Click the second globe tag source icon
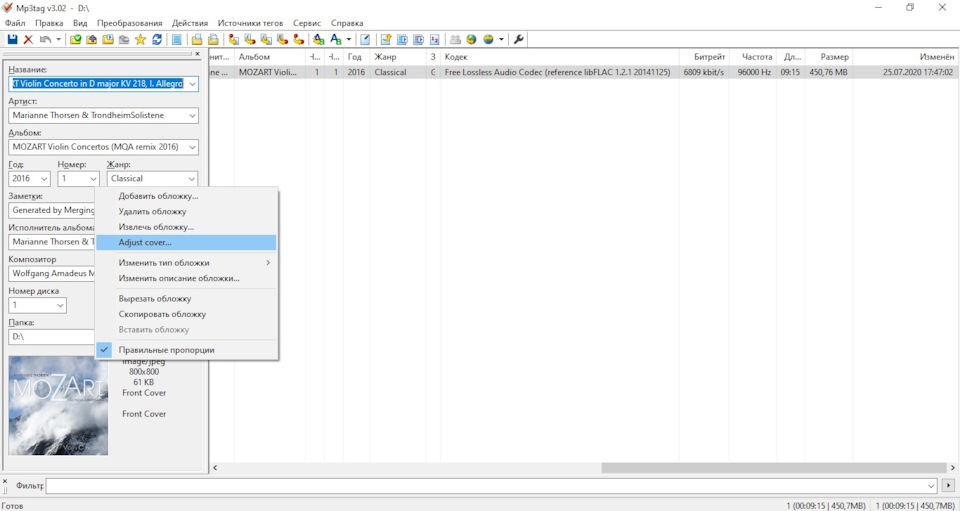Viewport: 960px width, 511px height. [x=487, y=39]
